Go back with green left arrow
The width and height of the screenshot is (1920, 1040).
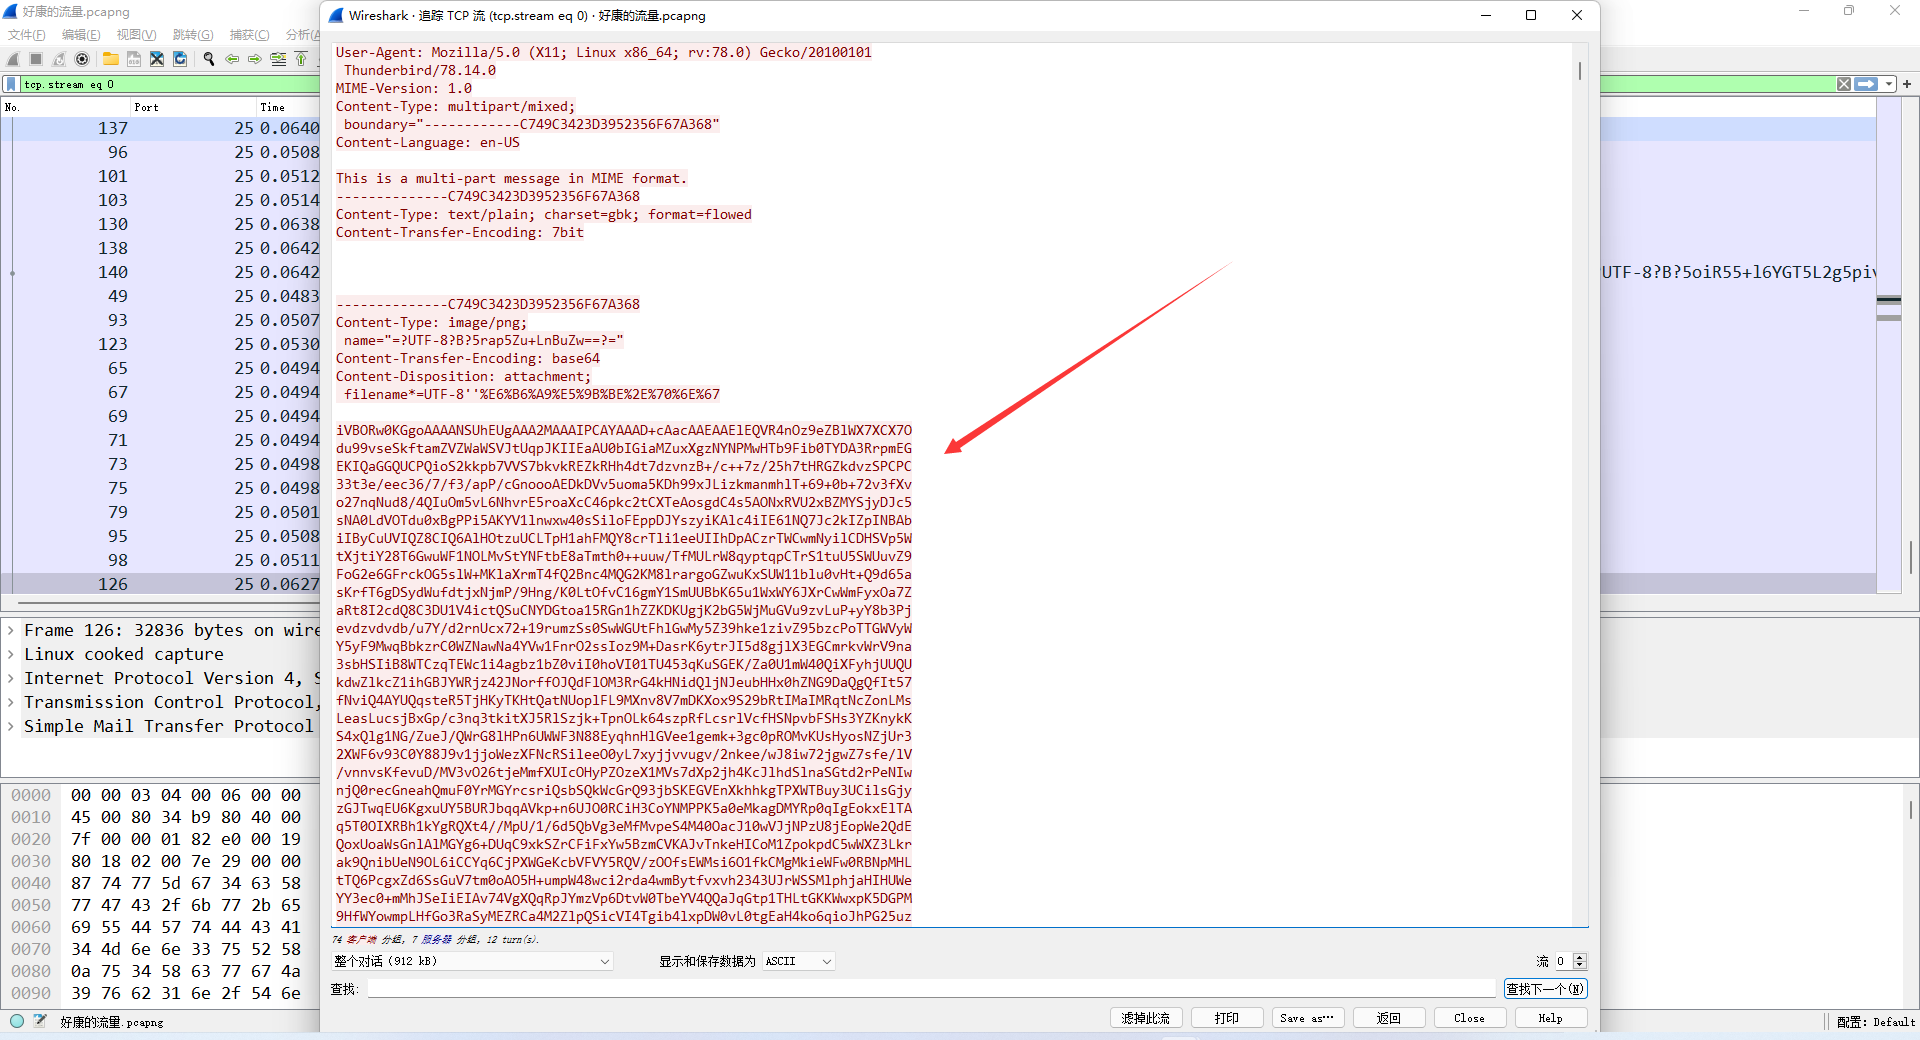[232, 59]
